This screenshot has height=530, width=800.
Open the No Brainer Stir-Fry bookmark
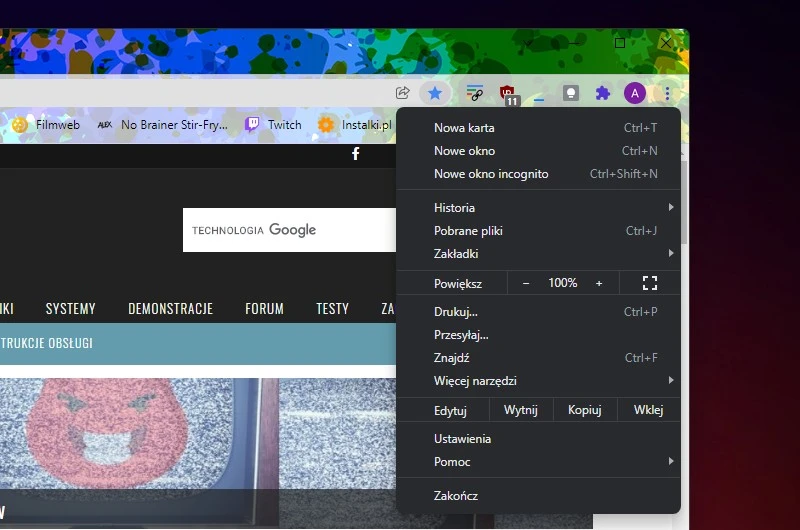163,124
